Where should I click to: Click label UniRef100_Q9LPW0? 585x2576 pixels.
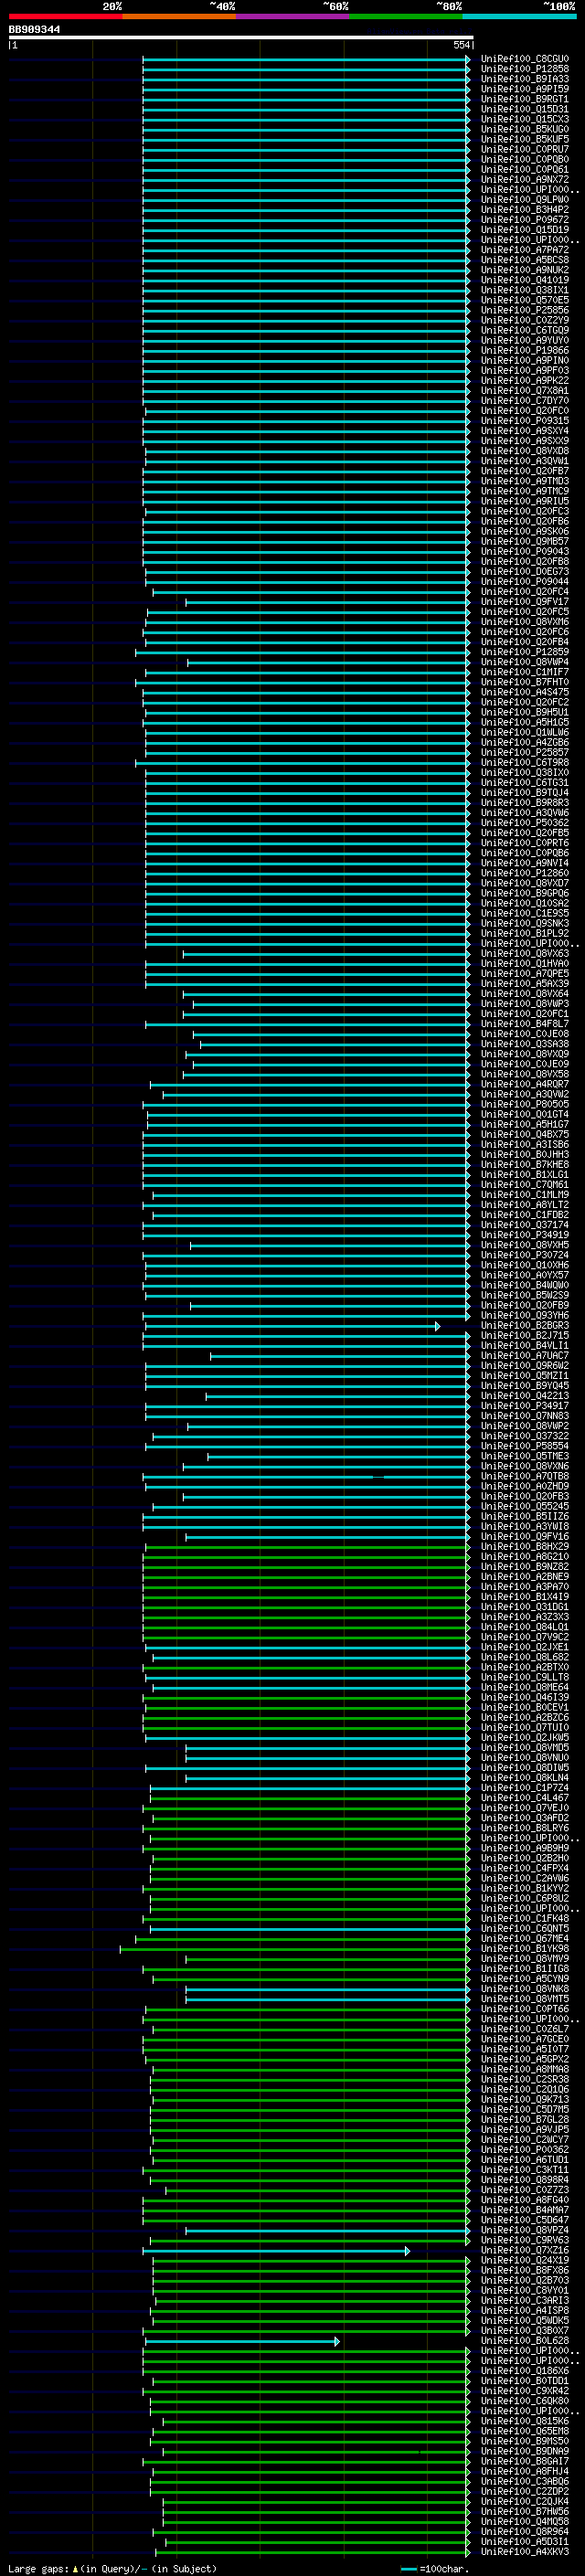(x=524, y=200)
